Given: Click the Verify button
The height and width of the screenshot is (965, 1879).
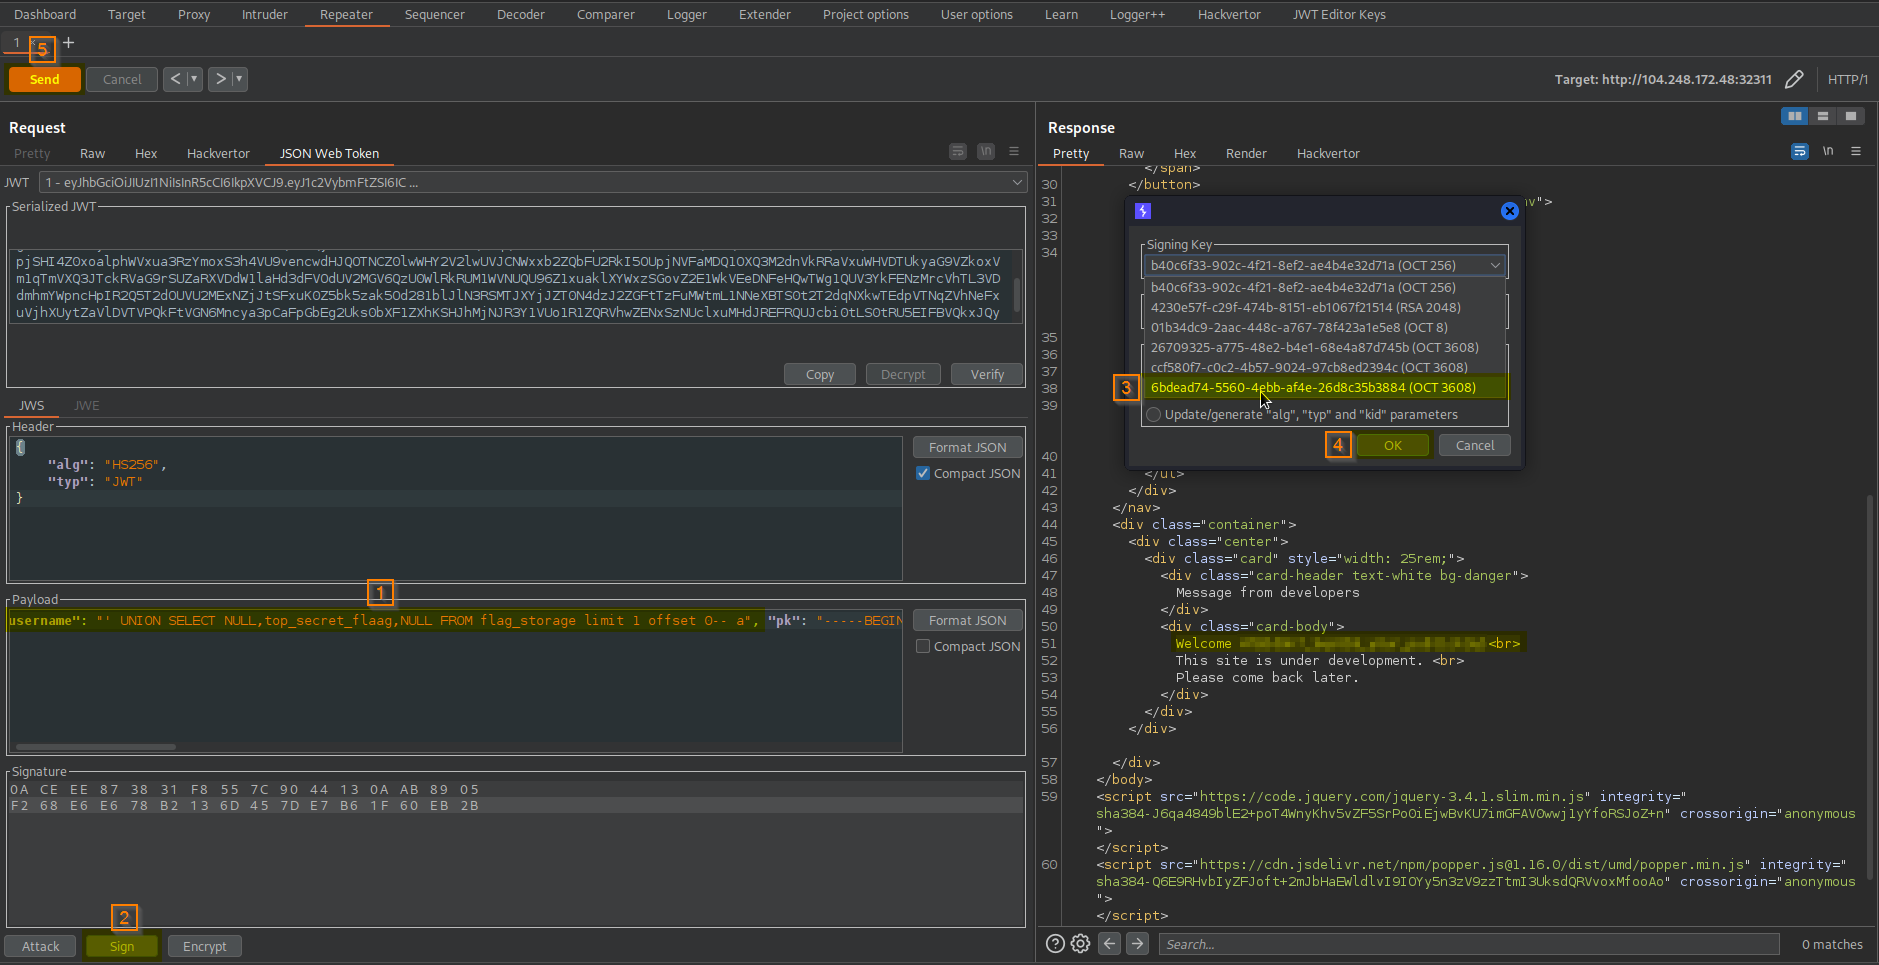Looking at the screenshot, I should click(987, 374).
